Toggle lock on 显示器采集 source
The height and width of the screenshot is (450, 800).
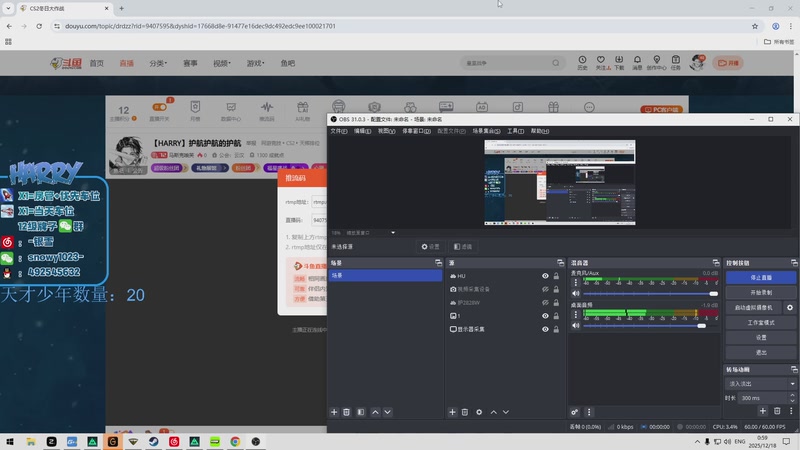pyautogui.click(x=556, y=329)
